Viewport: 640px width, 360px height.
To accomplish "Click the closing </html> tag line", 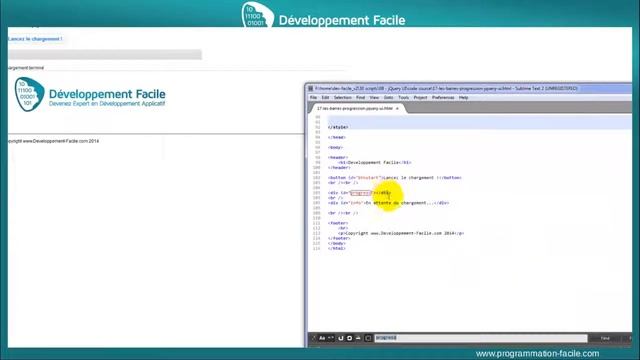I will 336,248.
